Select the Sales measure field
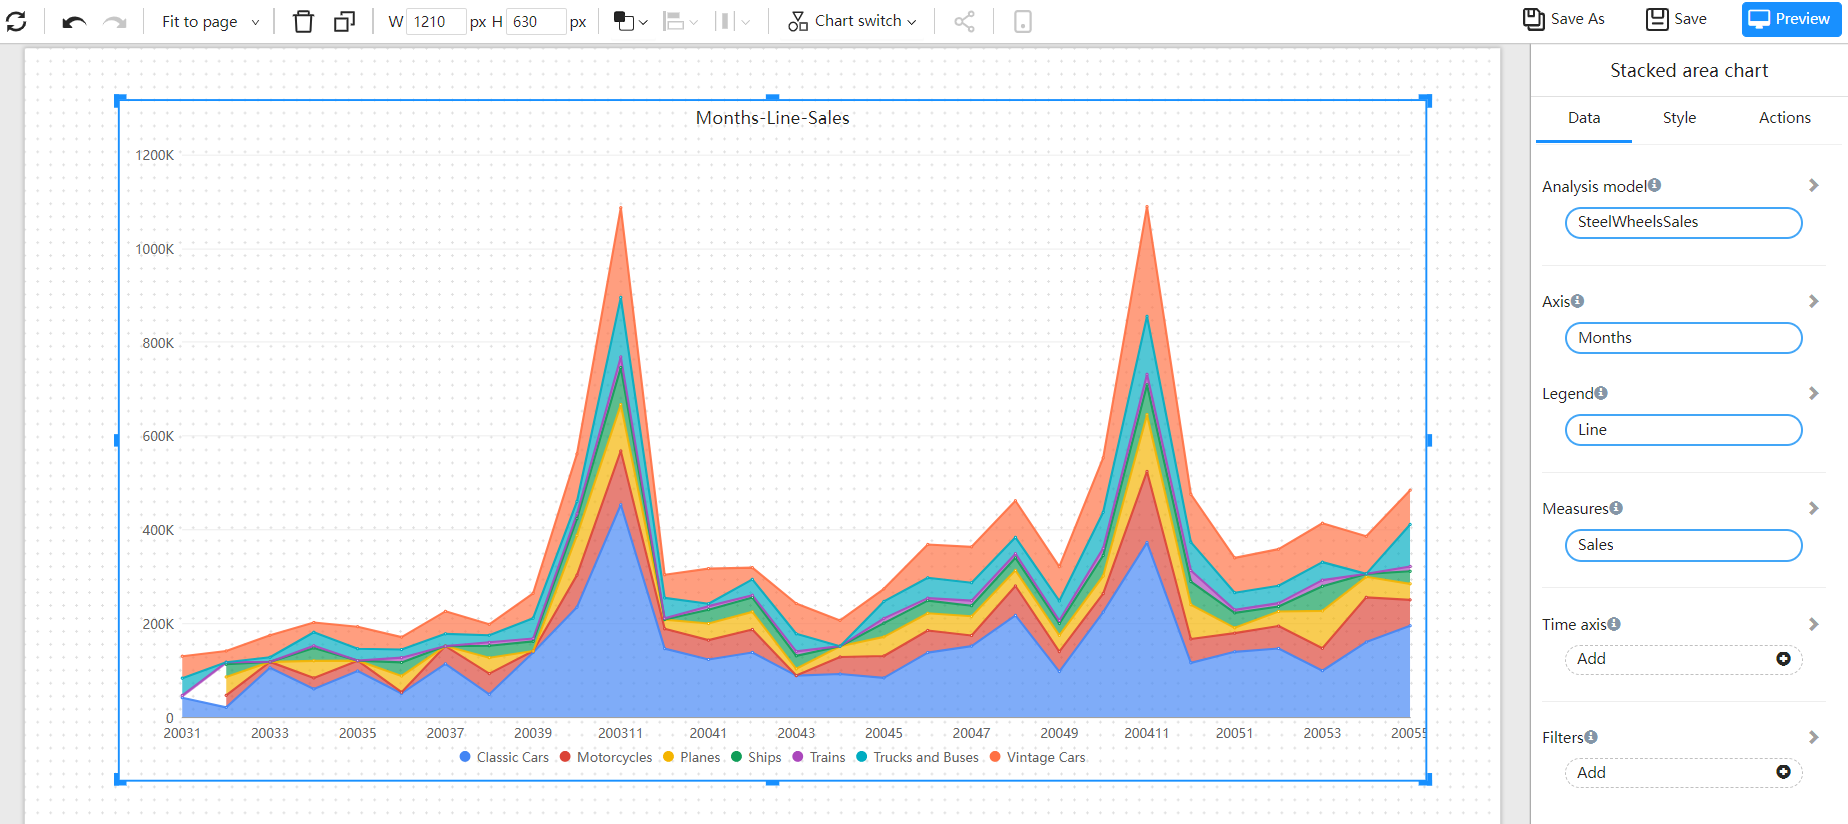The image size is (1848, 824). 1683,545
